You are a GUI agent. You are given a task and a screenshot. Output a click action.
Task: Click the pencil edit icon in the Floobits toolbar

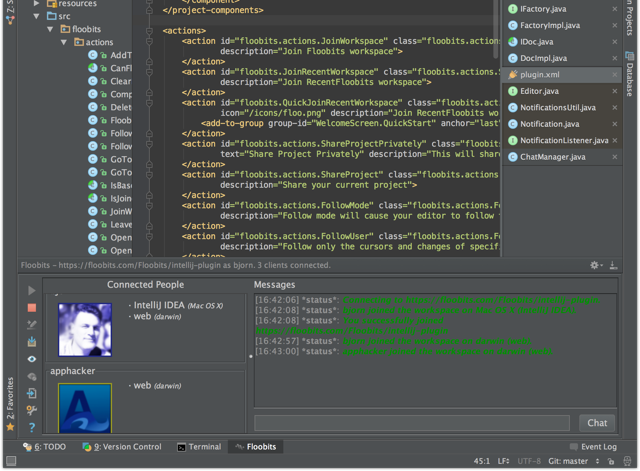(x=31, y=325)
